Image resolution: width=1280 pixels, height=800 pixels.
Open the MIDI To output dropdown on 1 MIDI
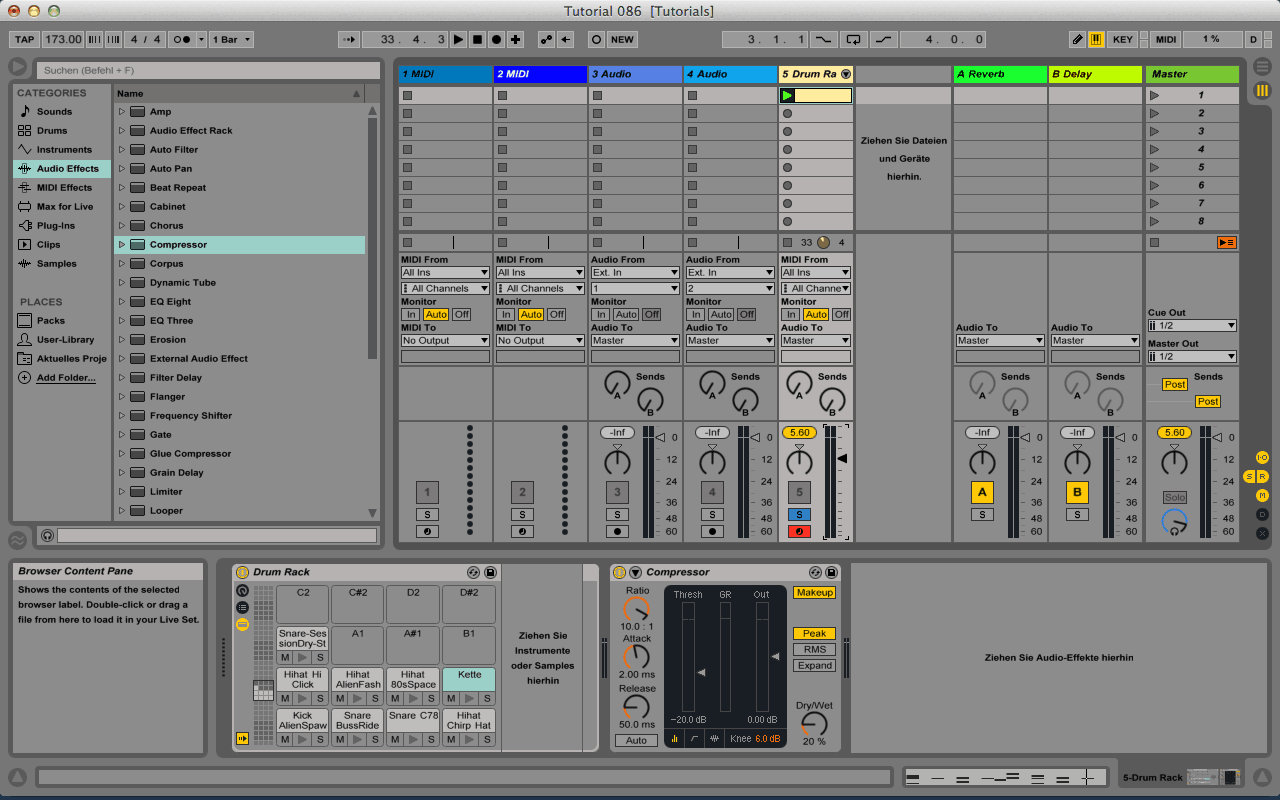click(444, 339)
